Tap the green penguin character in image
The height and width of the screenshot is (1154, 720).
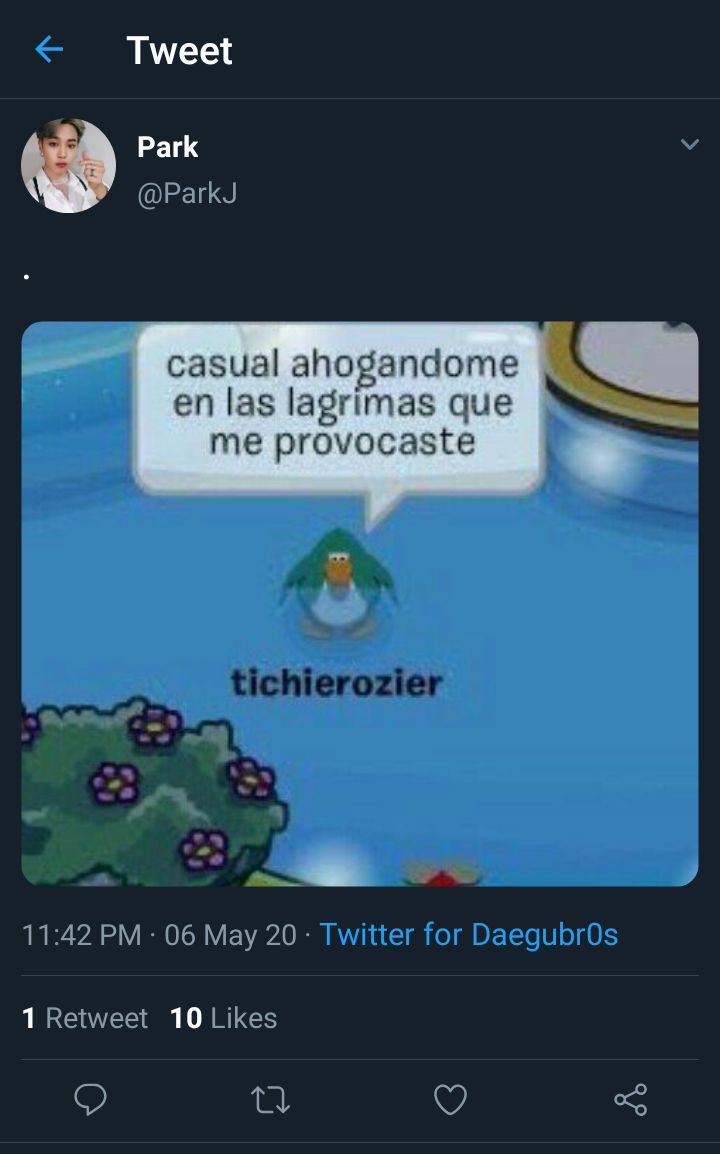tap(338, 583)
